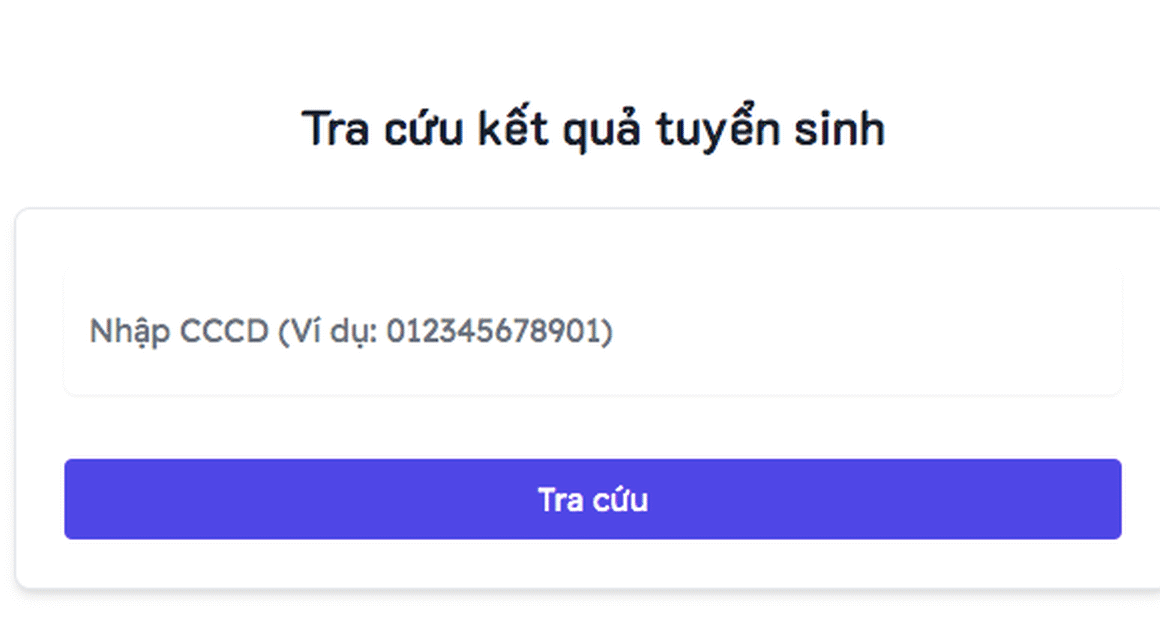This screenshot has height=630, width=1160.
Task: Select the CCCD input field
Action: [x=594, y=331]
